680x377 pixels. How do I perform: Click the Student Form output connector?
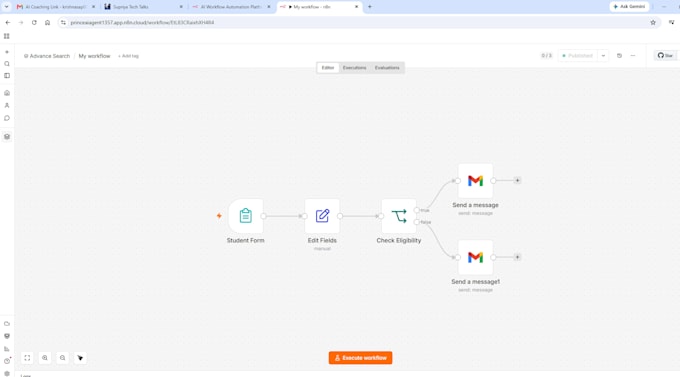point(263,216)
